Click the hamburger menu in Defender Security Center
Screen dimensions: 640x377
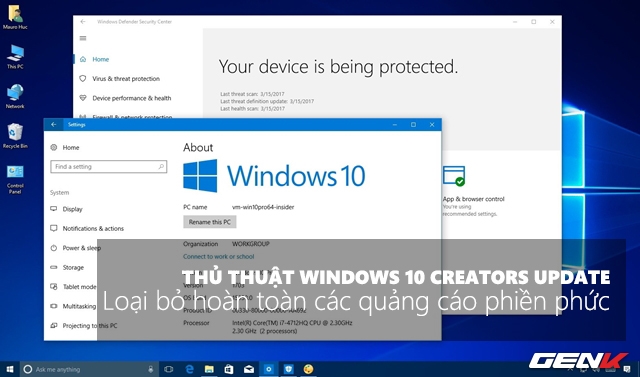[x=83, y=38]
